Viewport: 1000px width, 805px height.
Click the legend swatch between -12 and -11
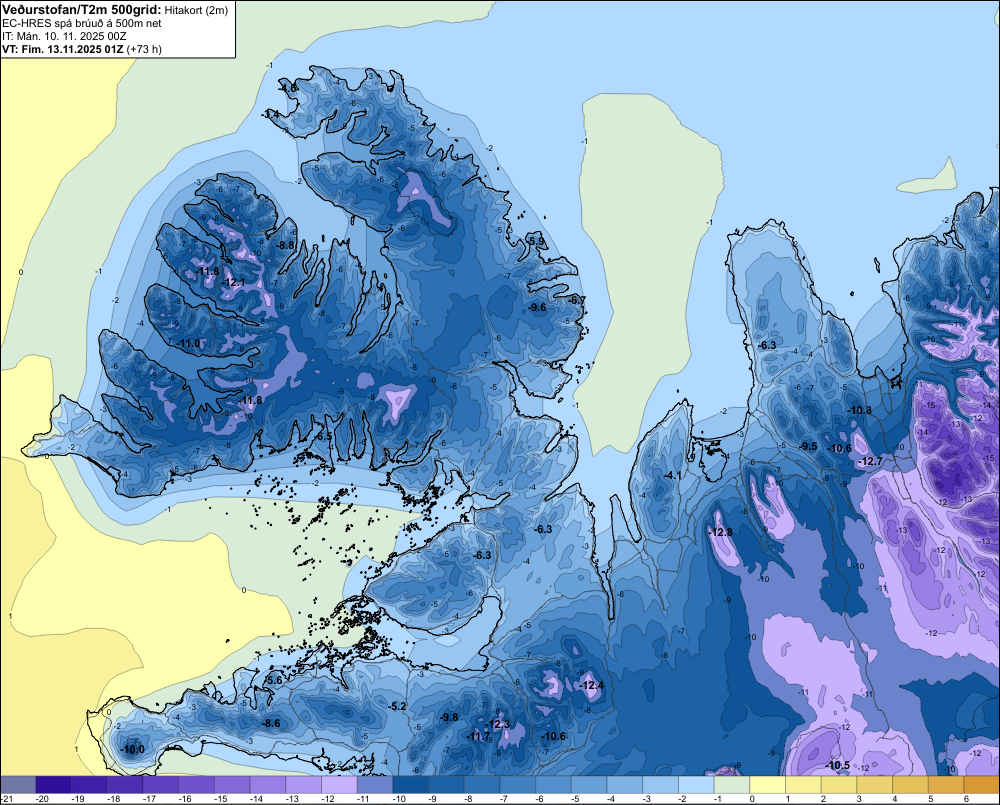coord(339,785)
